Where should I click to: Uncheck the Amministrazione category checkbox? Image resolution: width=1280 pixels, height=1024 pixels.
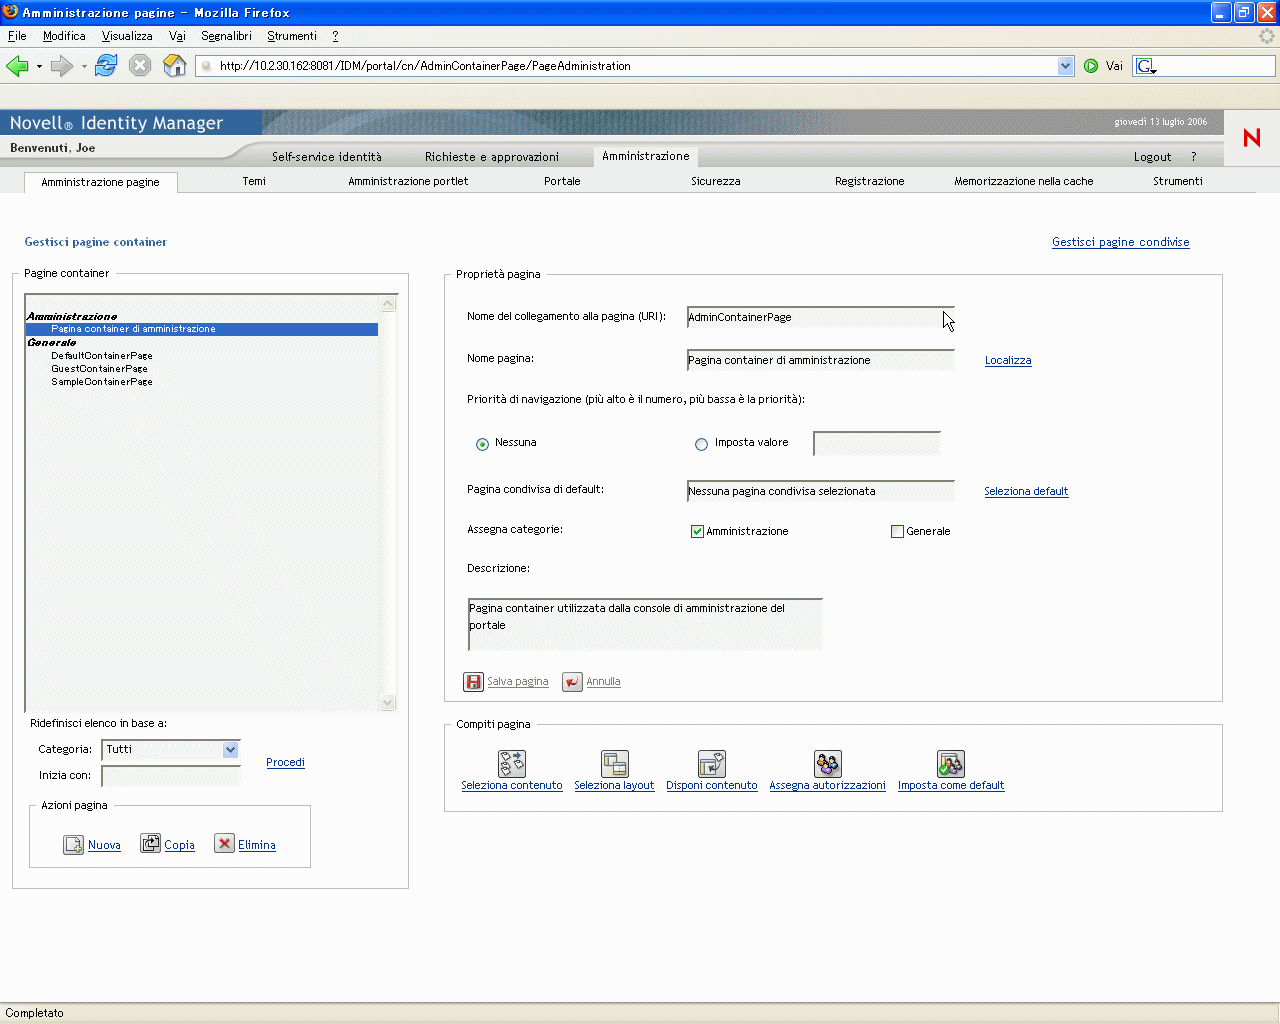tap(697, 532)
